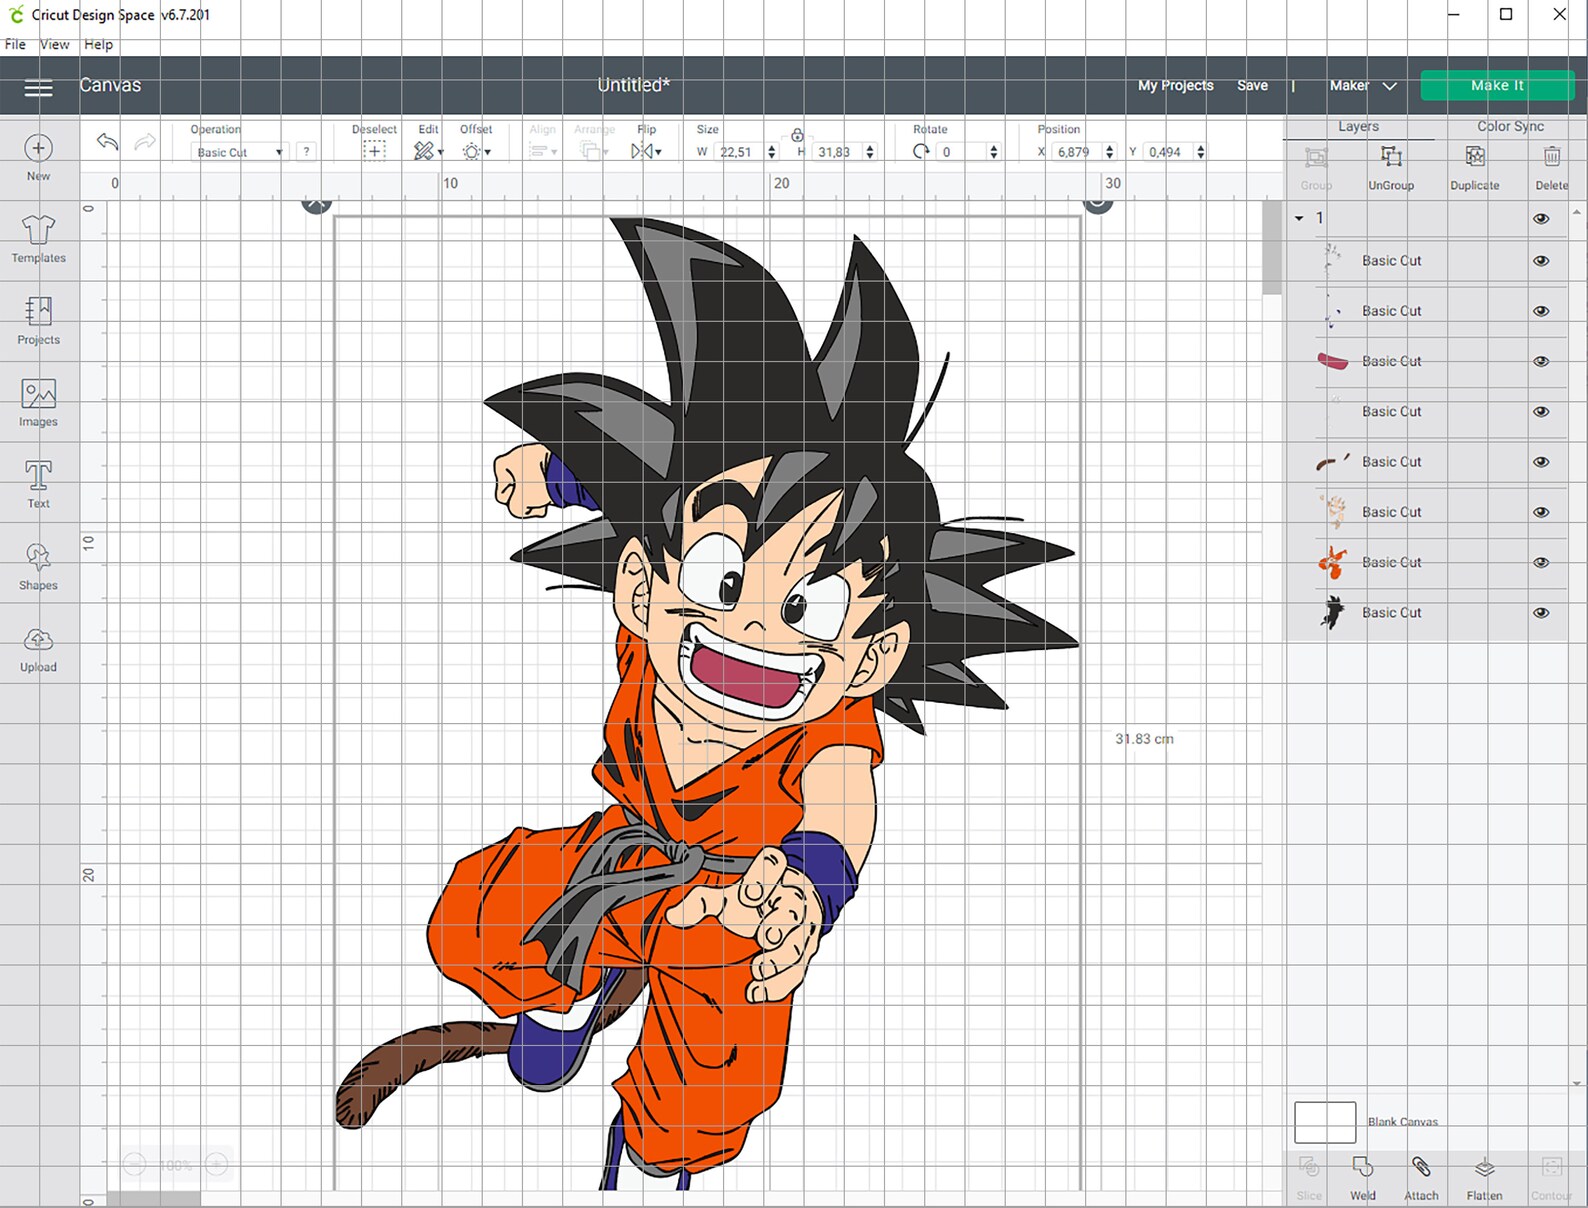1588x1208 pixels.
Task: Zoom in with the plus button
Action: [217, 1165]
